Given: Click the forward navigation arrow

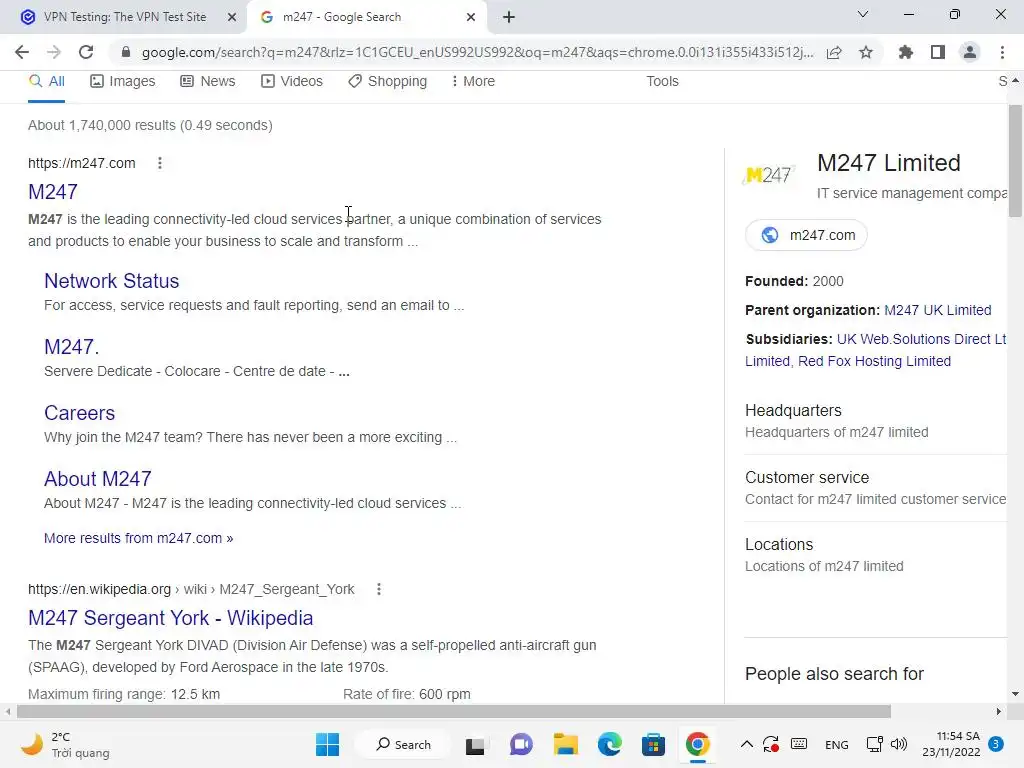Looking at the screenshot, I should click(x=54, y=52).
